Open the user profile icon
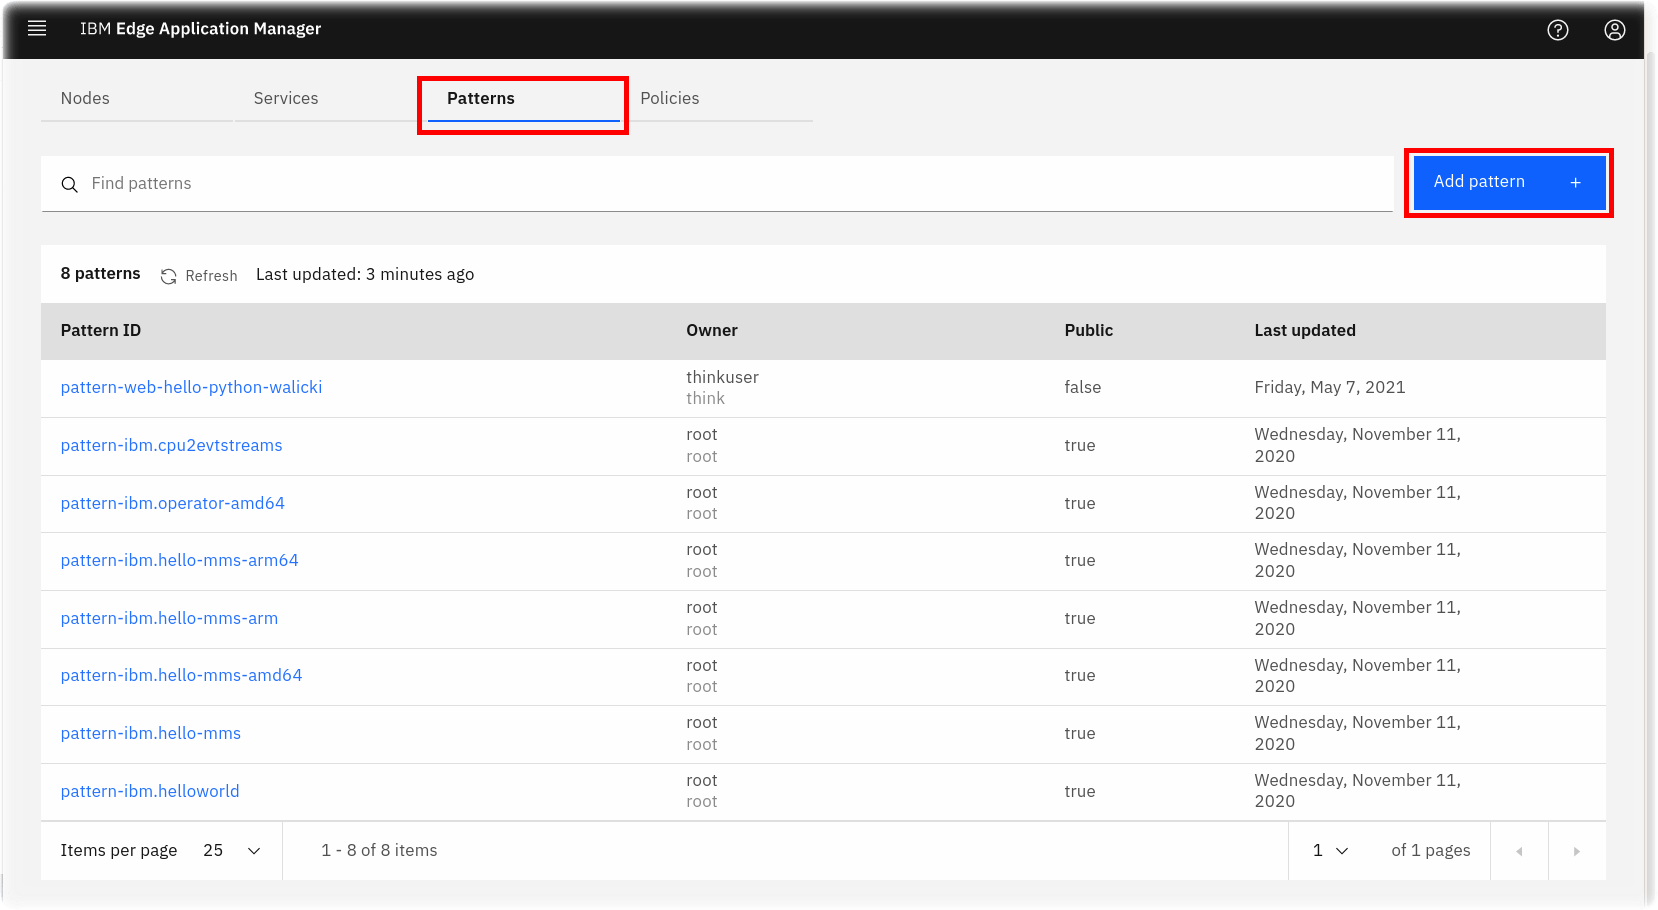Image resolution: width=1658 pixels, height=910 pixels. [x=1615, y=30]
